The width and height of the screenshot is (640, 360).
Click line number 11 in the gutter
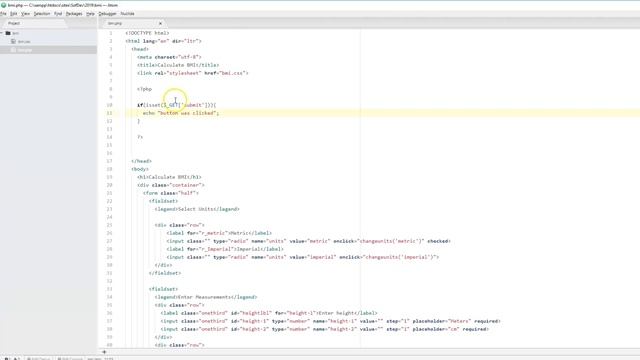pyautogui.click(x=109, y=113)
